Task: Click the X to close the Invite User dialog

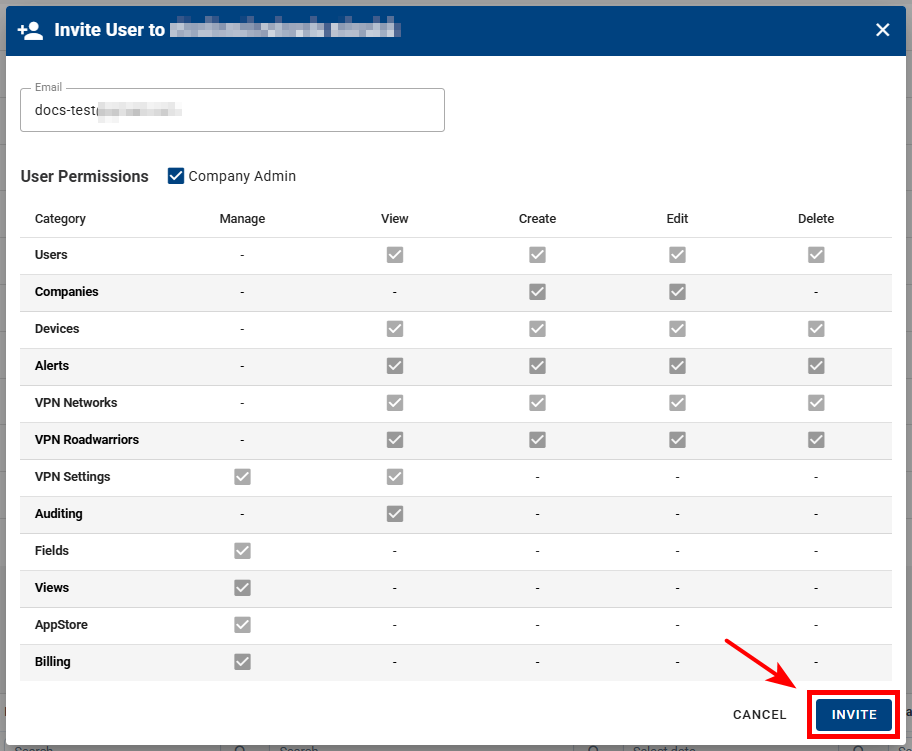Action: (883, 30)
